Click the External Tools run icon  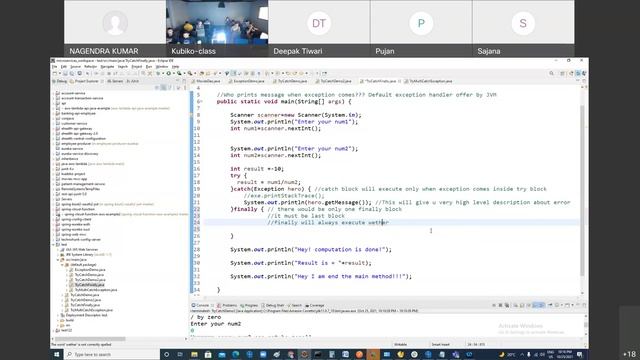(x=190, y=73)
